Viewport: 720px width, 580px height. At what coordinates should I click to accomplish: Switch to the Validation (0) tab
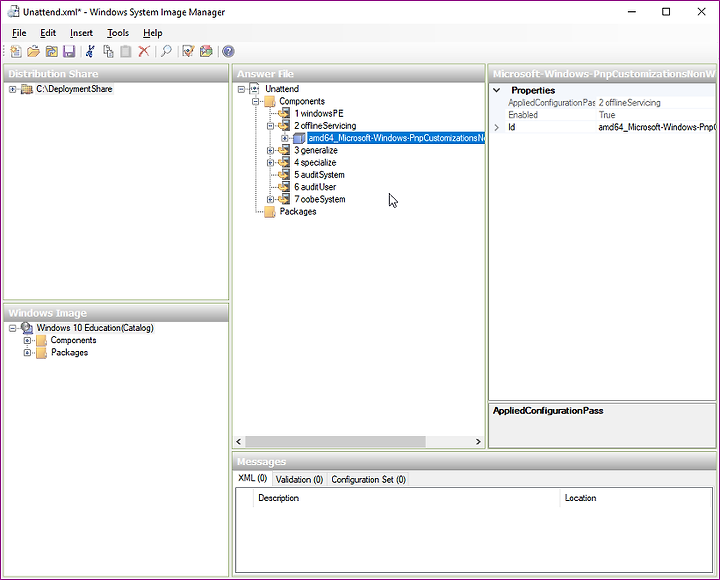[x=299, y=479]
